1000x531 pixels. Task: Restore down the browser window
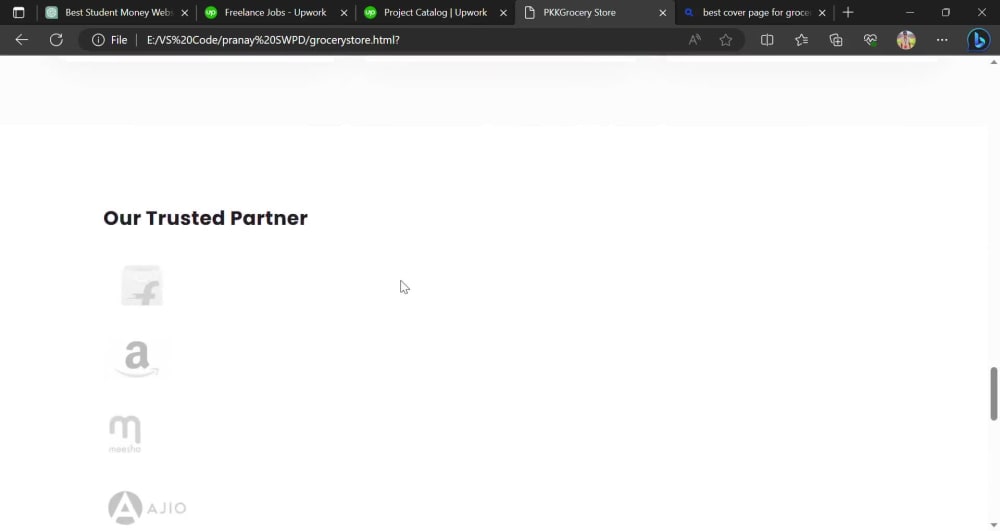coord(946,12)
